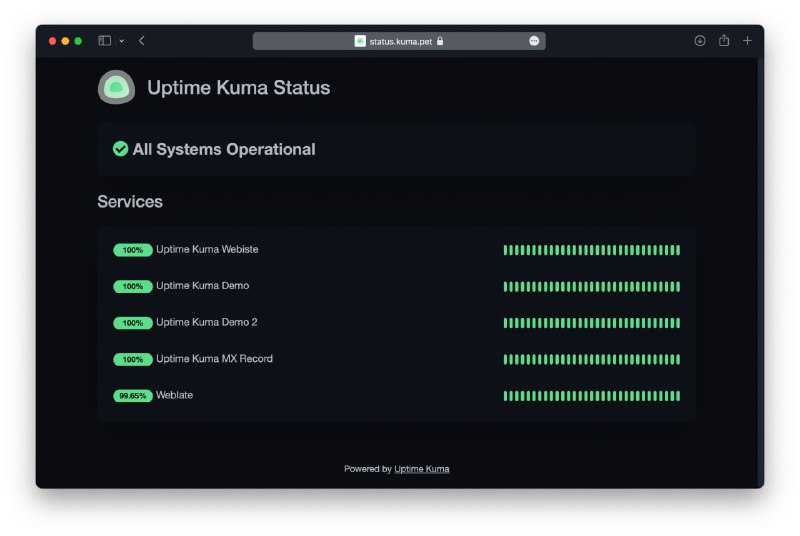Click the Uptime Kuma Demo service name
Viewport: 800px width, 536px height.
[203, 286]
